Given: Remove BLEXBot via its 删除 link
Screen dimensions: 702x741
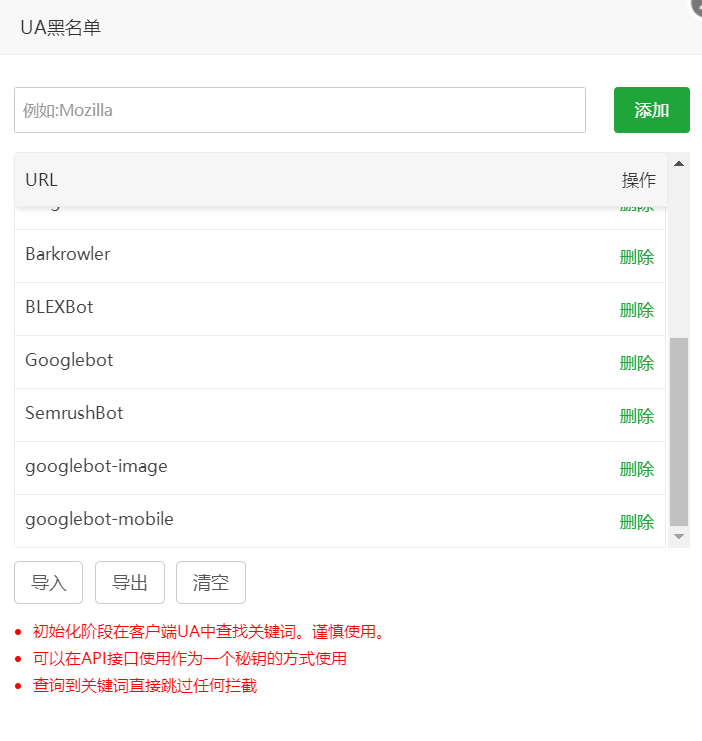Looking at the screenshot, I should [x=637, y=310].
